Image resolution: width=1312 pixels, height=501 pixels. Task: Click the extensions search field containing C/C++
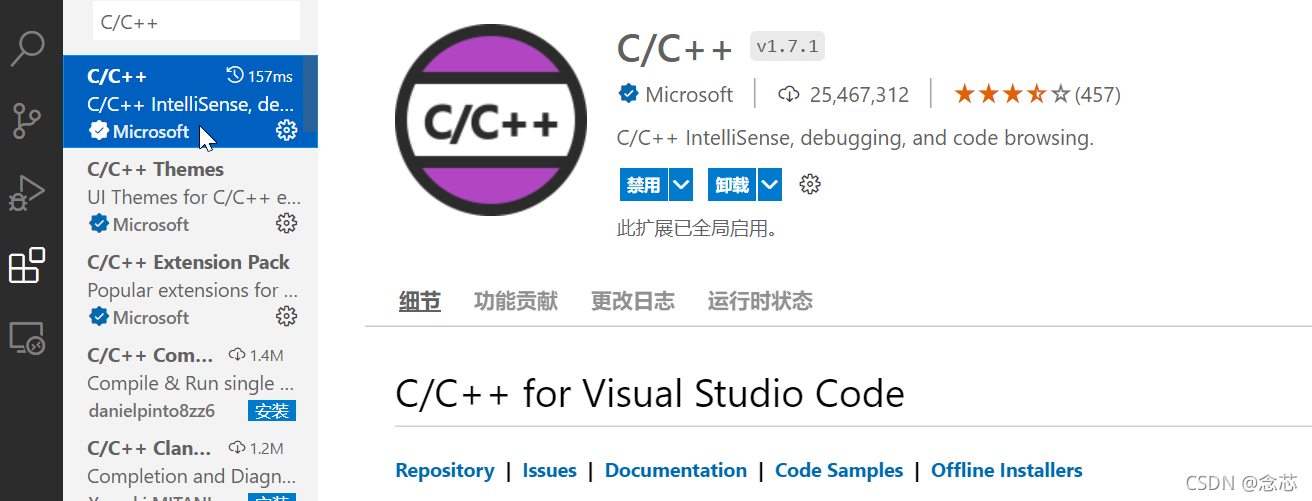[x=196, y=21]
